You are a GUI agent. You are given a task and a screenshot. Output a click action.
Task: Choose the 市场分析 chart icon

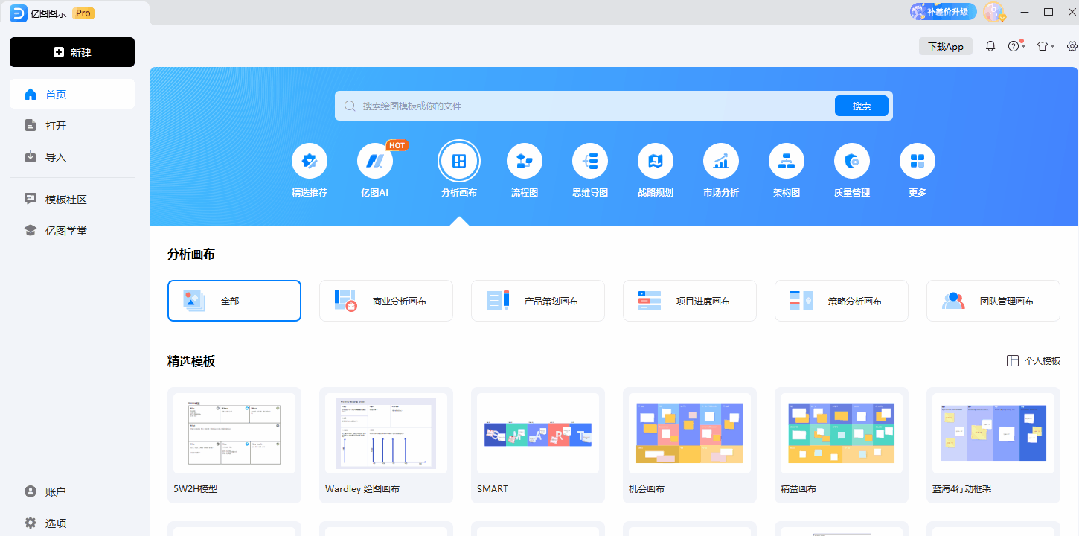tap(720, 161)
